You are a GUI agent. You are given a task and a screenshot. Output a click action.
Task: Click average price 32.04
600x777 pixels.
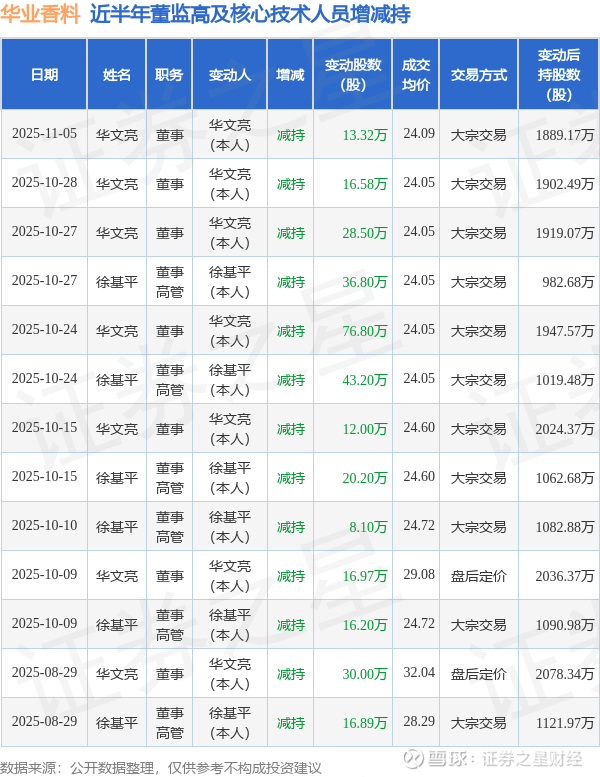[x=419, y=673]
